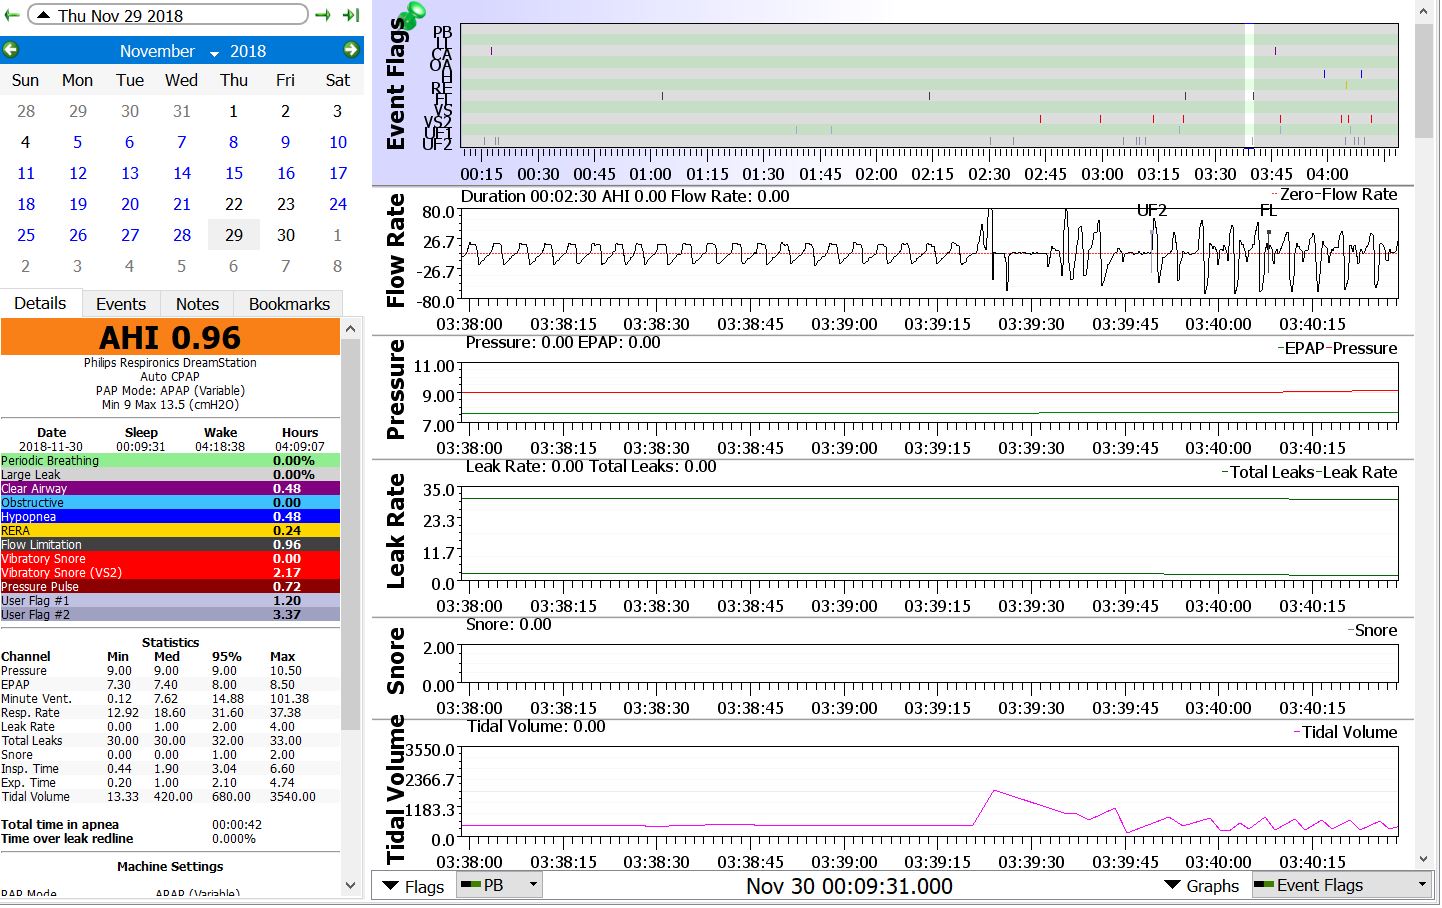Jump to the most recent day with the arrow-to-bar icon

click(x=351, y=15)
